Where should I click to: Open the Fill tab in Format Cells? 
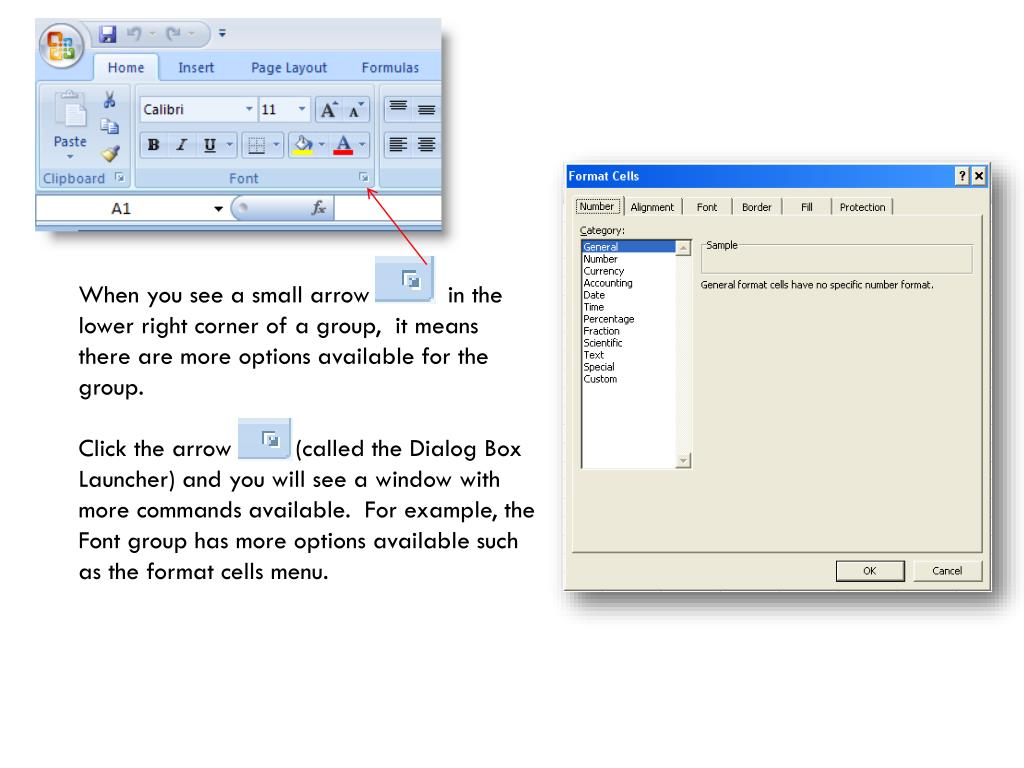(807, 207)
